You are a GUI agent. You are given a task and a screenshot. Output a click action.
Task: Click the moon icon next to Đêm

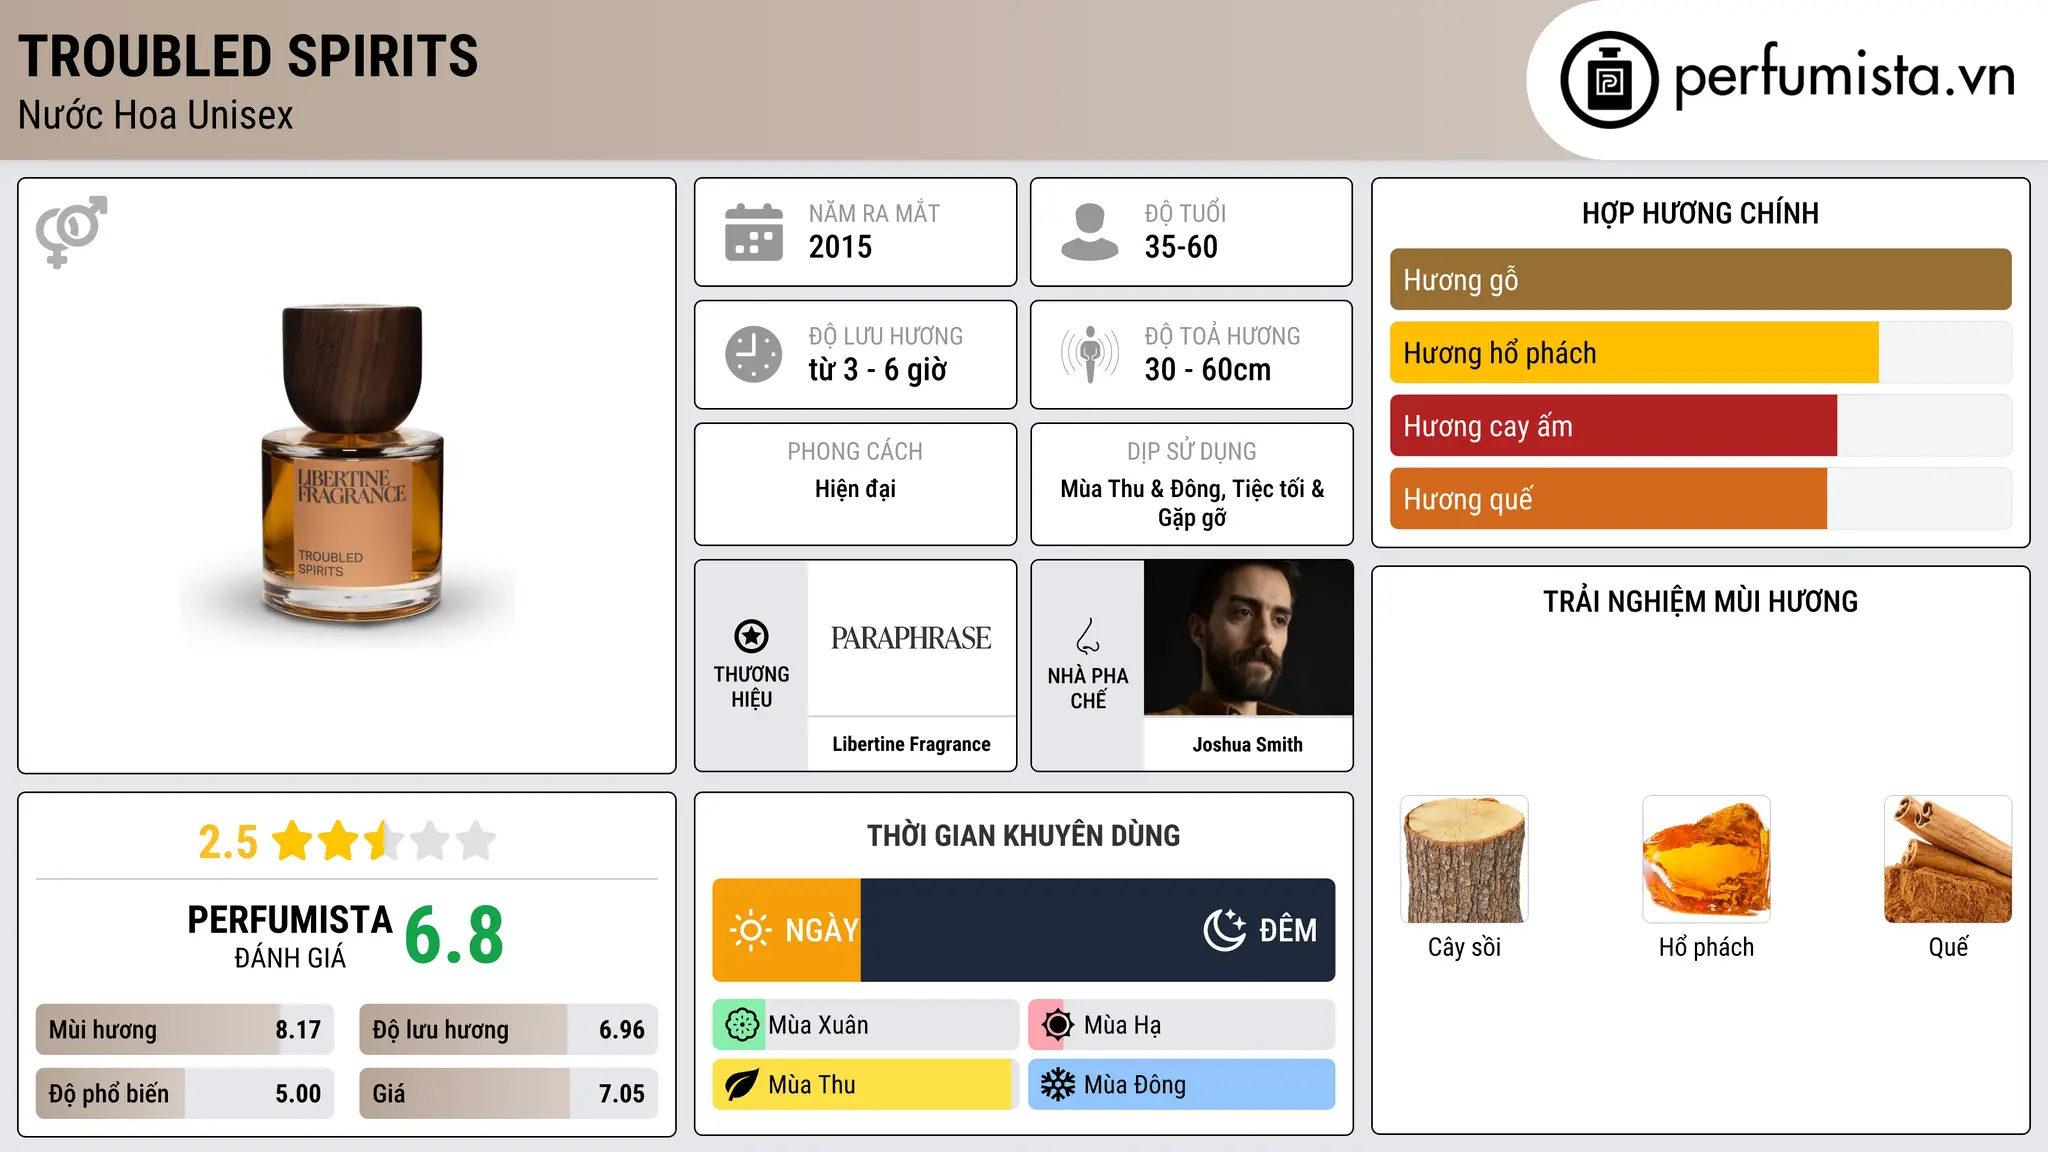click(x=1224, y=930)
